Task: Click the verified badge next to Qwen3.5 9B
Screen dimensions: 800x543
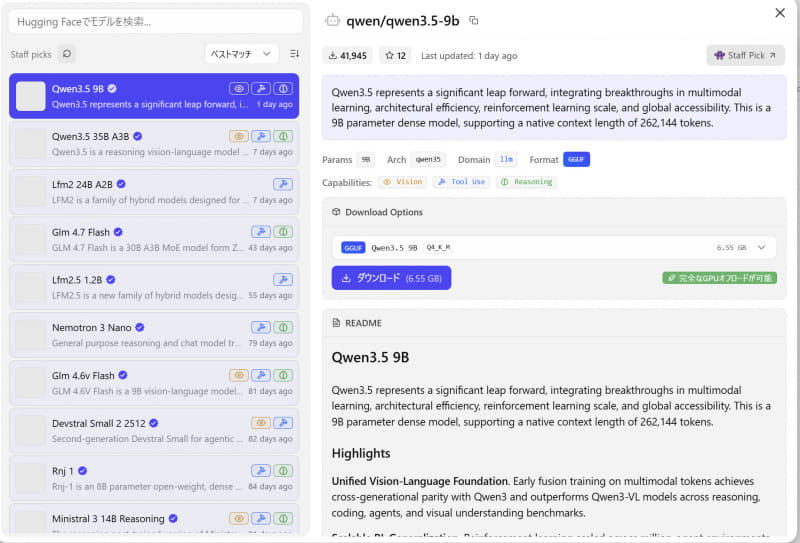Action: click(x=112, y=88)
